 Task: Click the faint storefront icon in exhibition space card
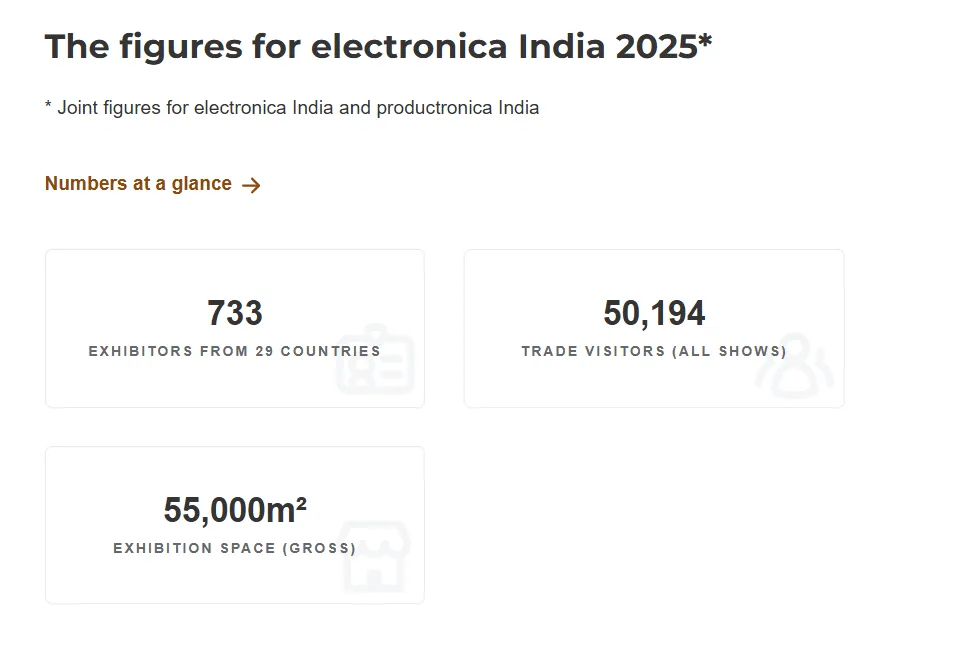(376, 557)
